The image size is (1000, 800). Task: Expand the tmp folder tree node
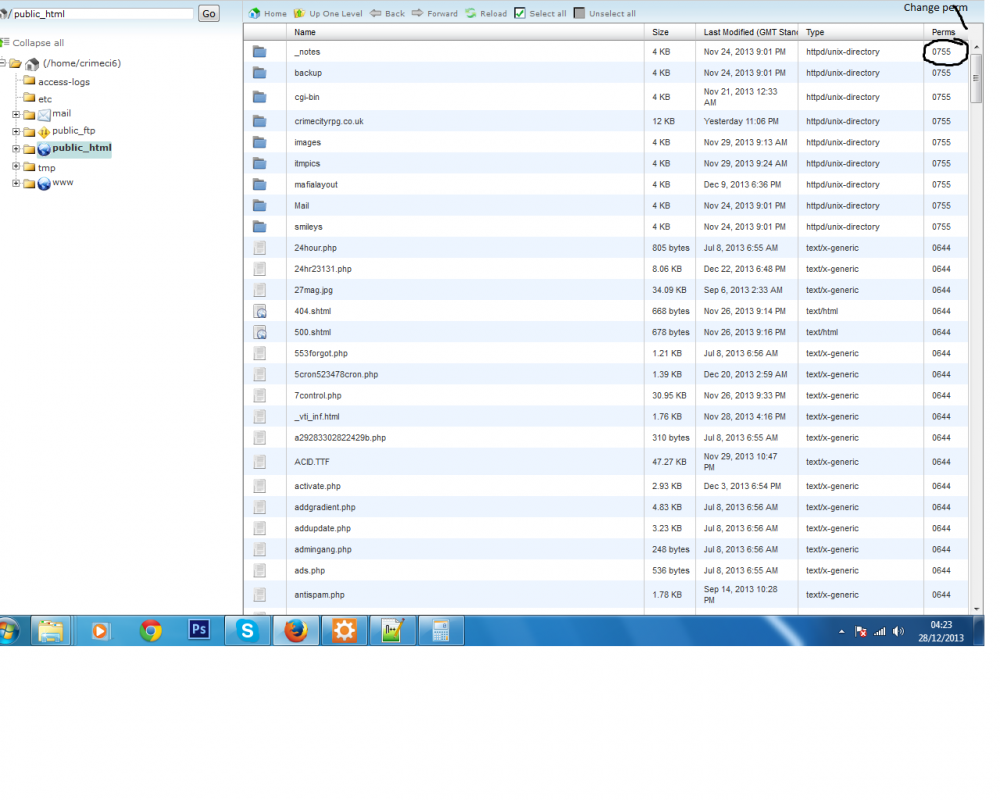point(16,168)
